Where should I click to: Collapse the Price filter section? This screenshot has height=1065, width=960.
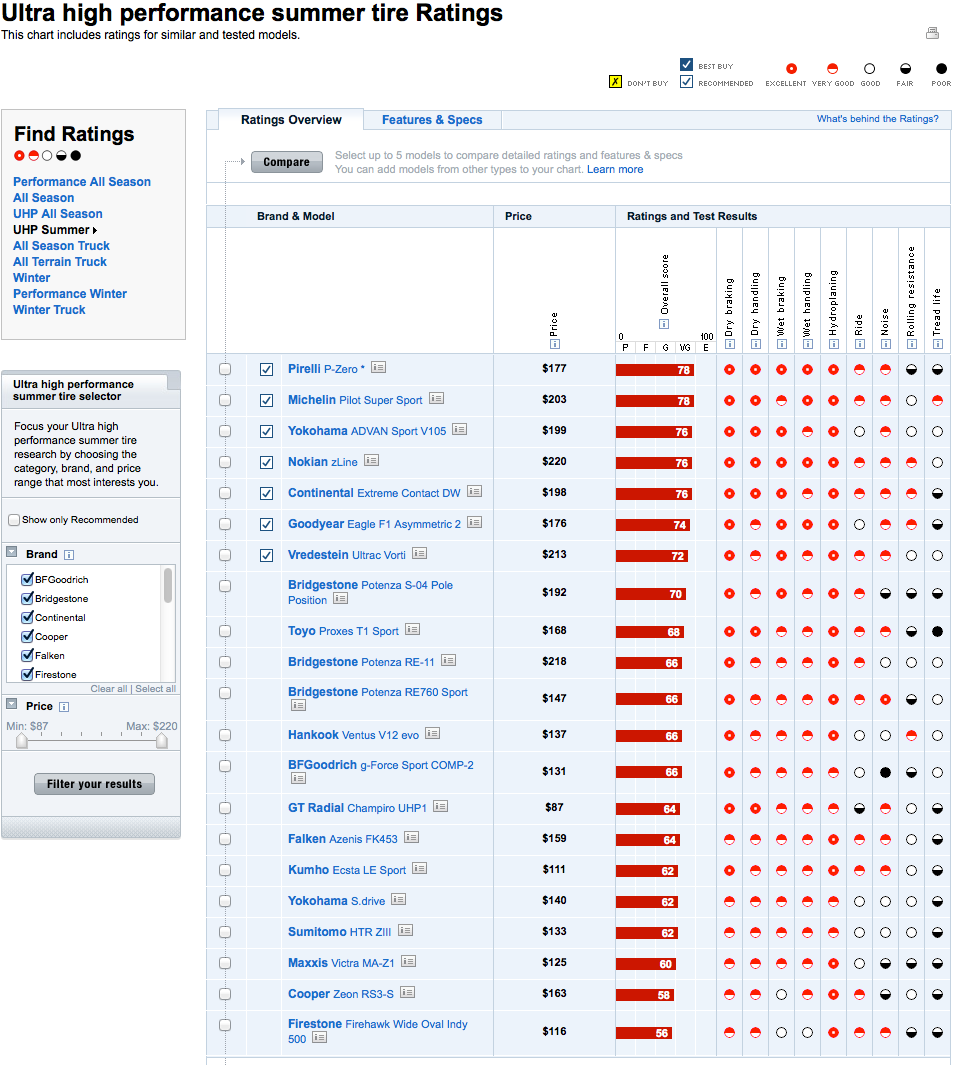(12, 704)
